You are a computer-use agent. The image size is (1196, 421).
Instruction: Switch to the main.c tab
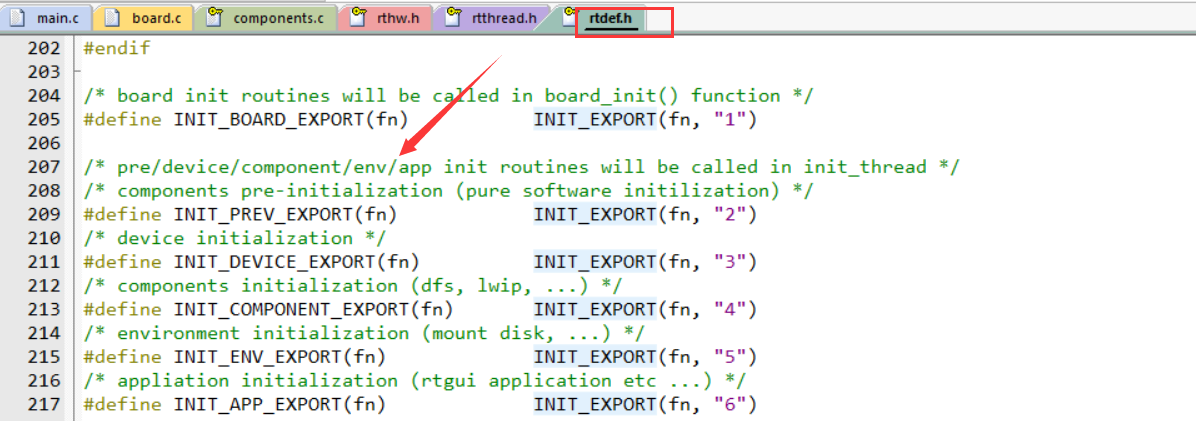(47, 17)
